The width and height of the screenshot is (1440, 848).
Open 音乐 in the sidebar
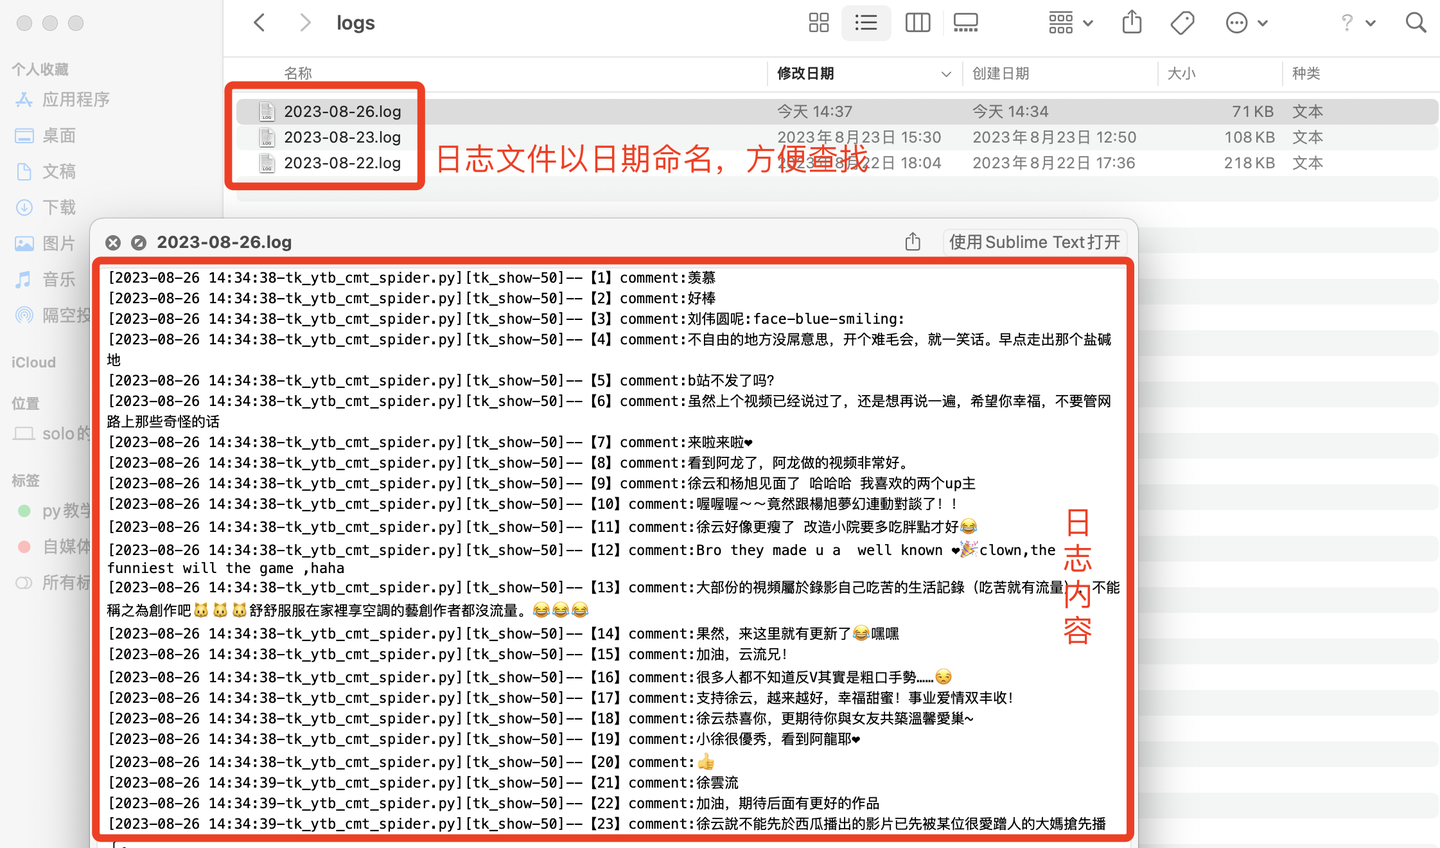pos(59,279)
